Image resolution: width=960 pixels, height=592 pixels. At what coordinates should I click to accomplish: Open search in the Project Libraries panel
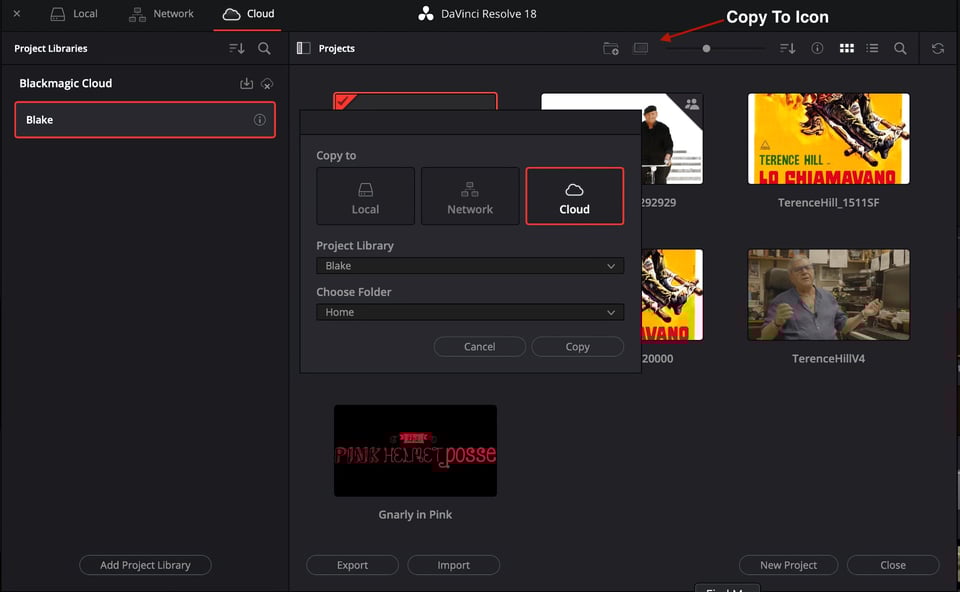coord(264,47)
